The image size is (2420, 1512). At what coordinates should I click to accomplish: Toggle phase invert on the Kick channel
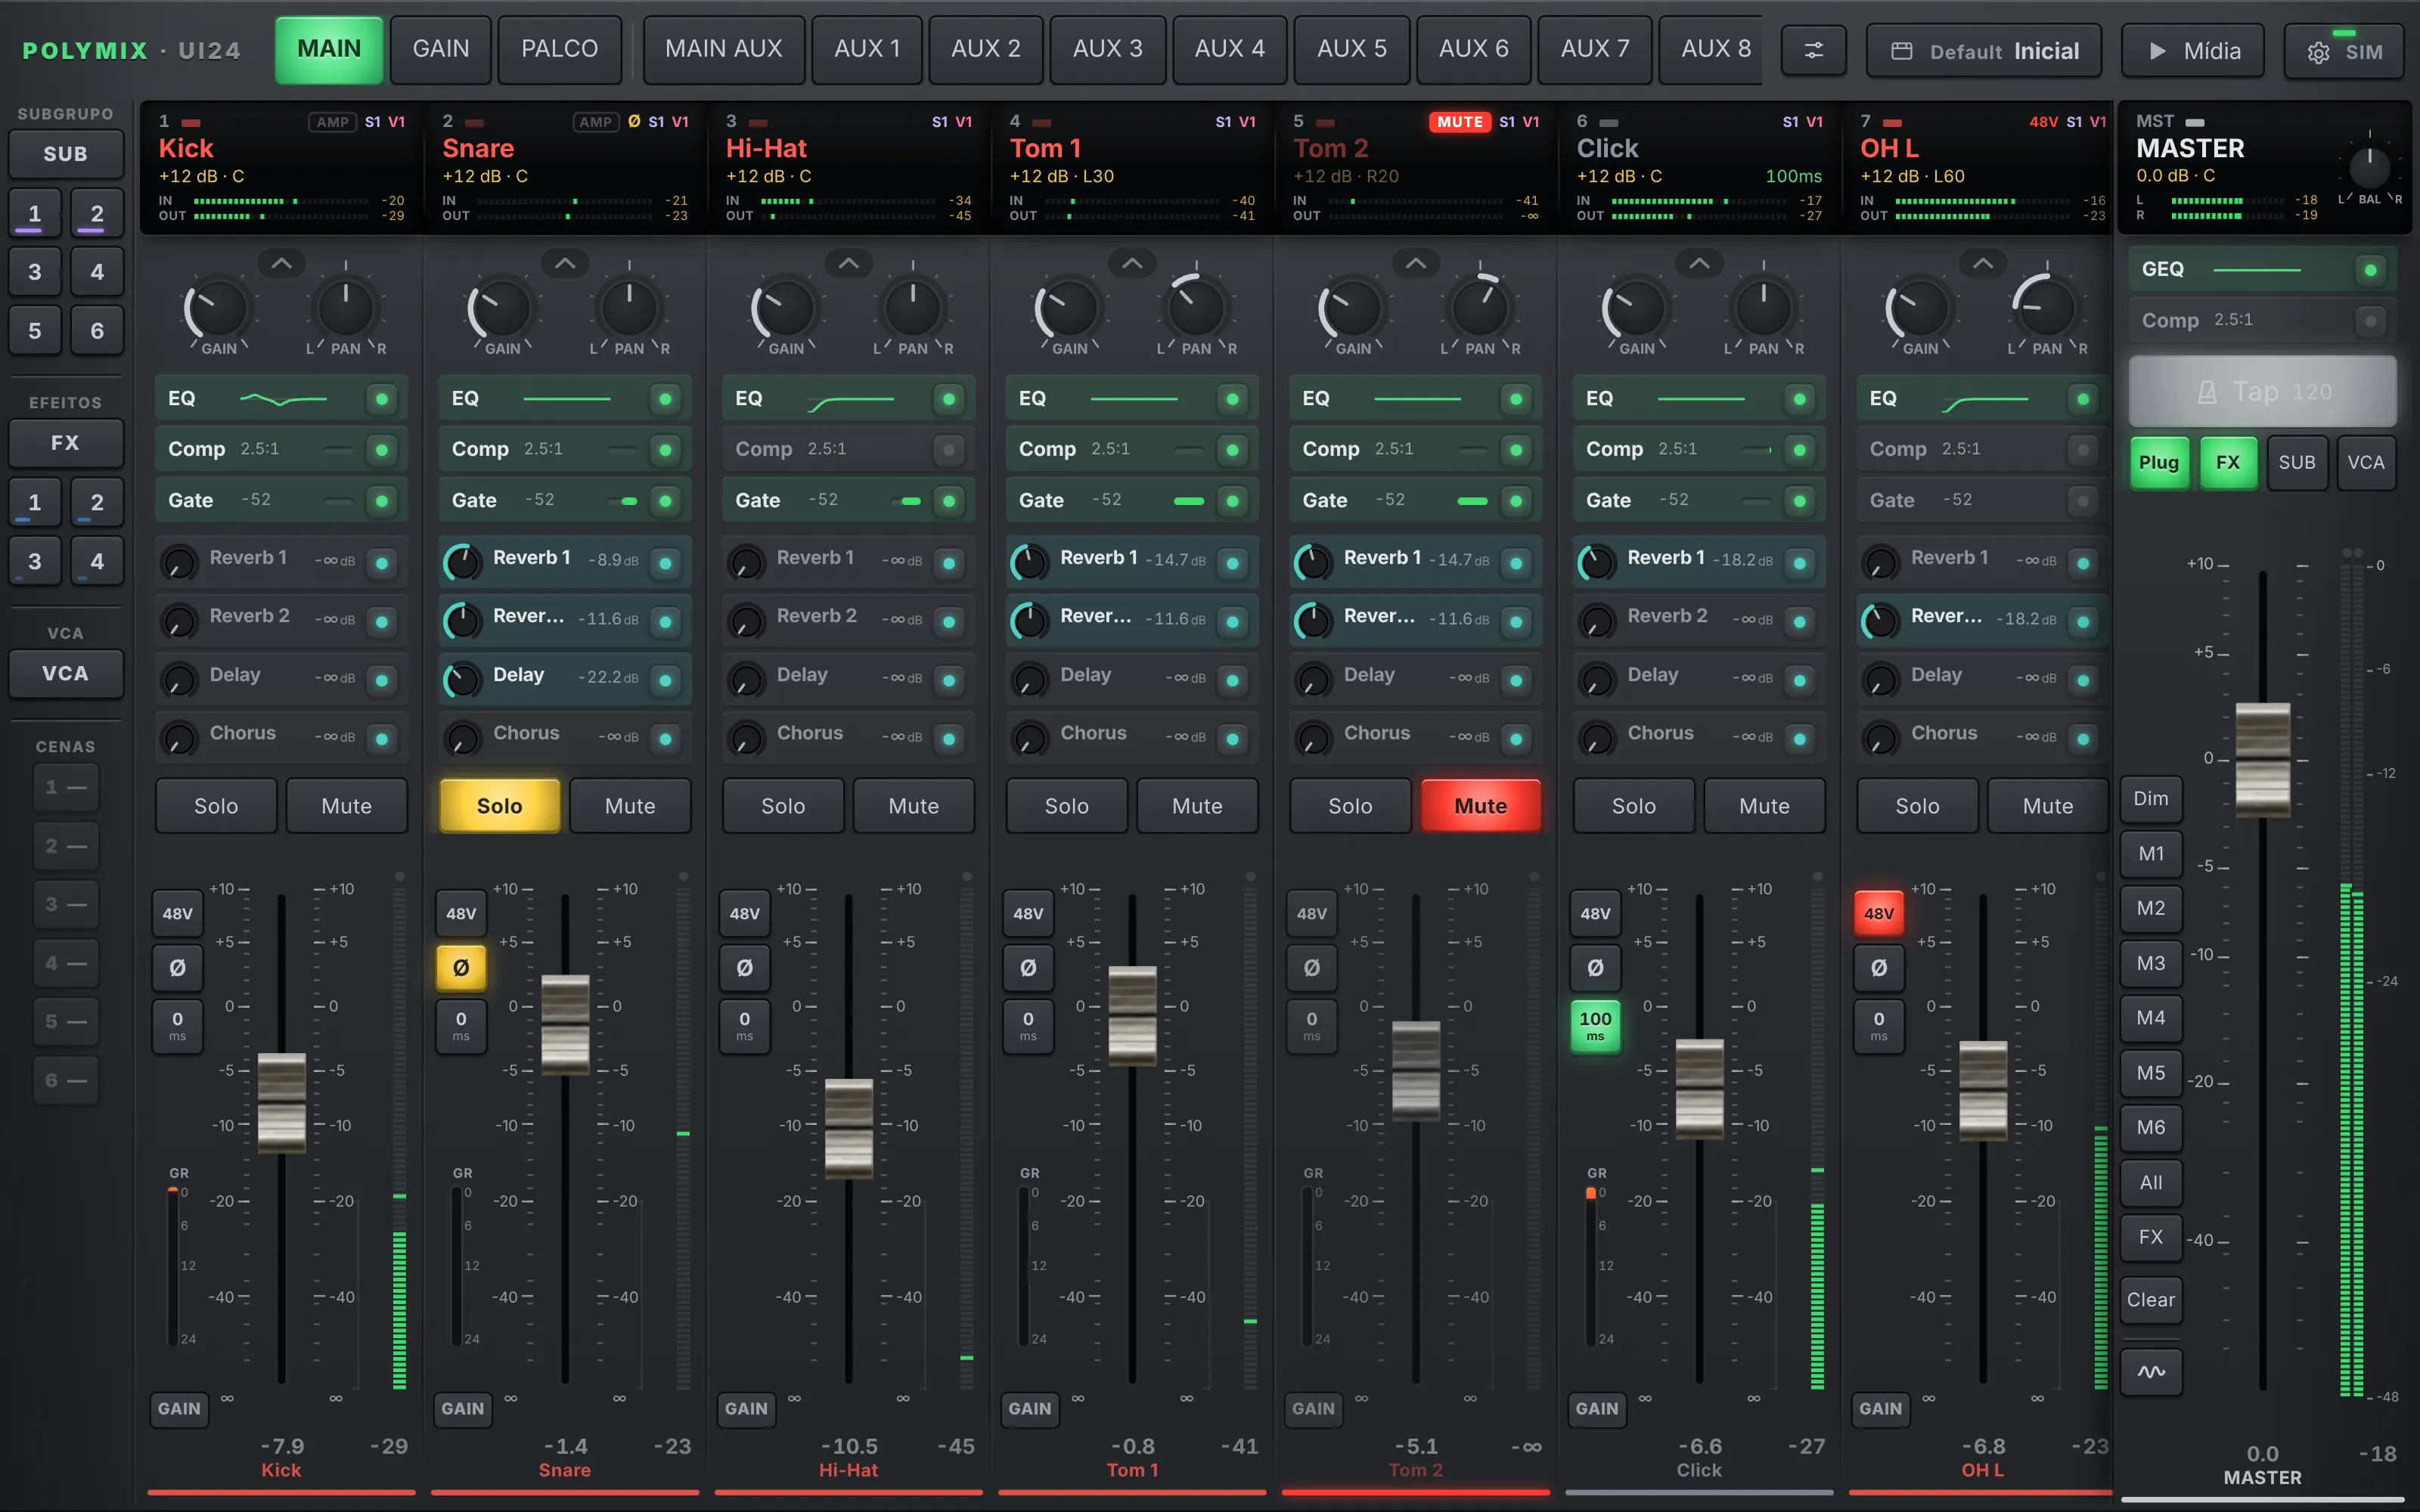coord(177,967)
